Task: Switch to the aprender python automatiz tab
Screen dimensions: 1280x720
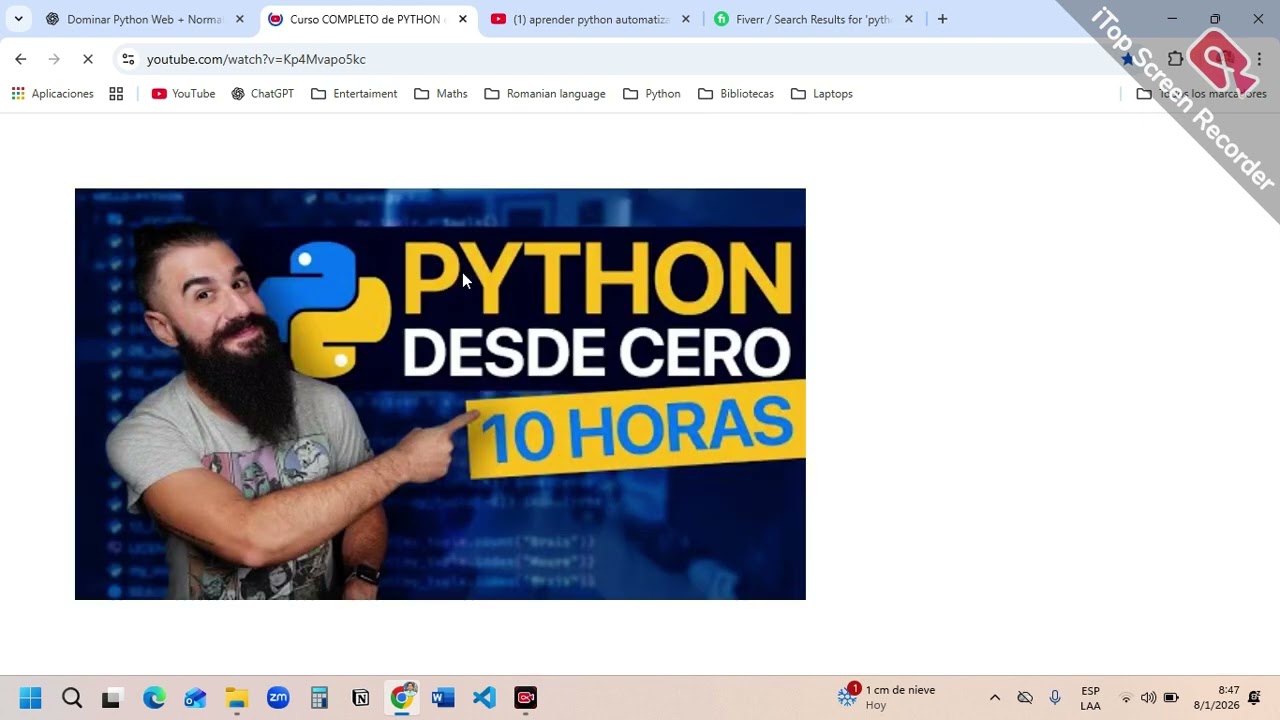Action: [x=590, y=19]
